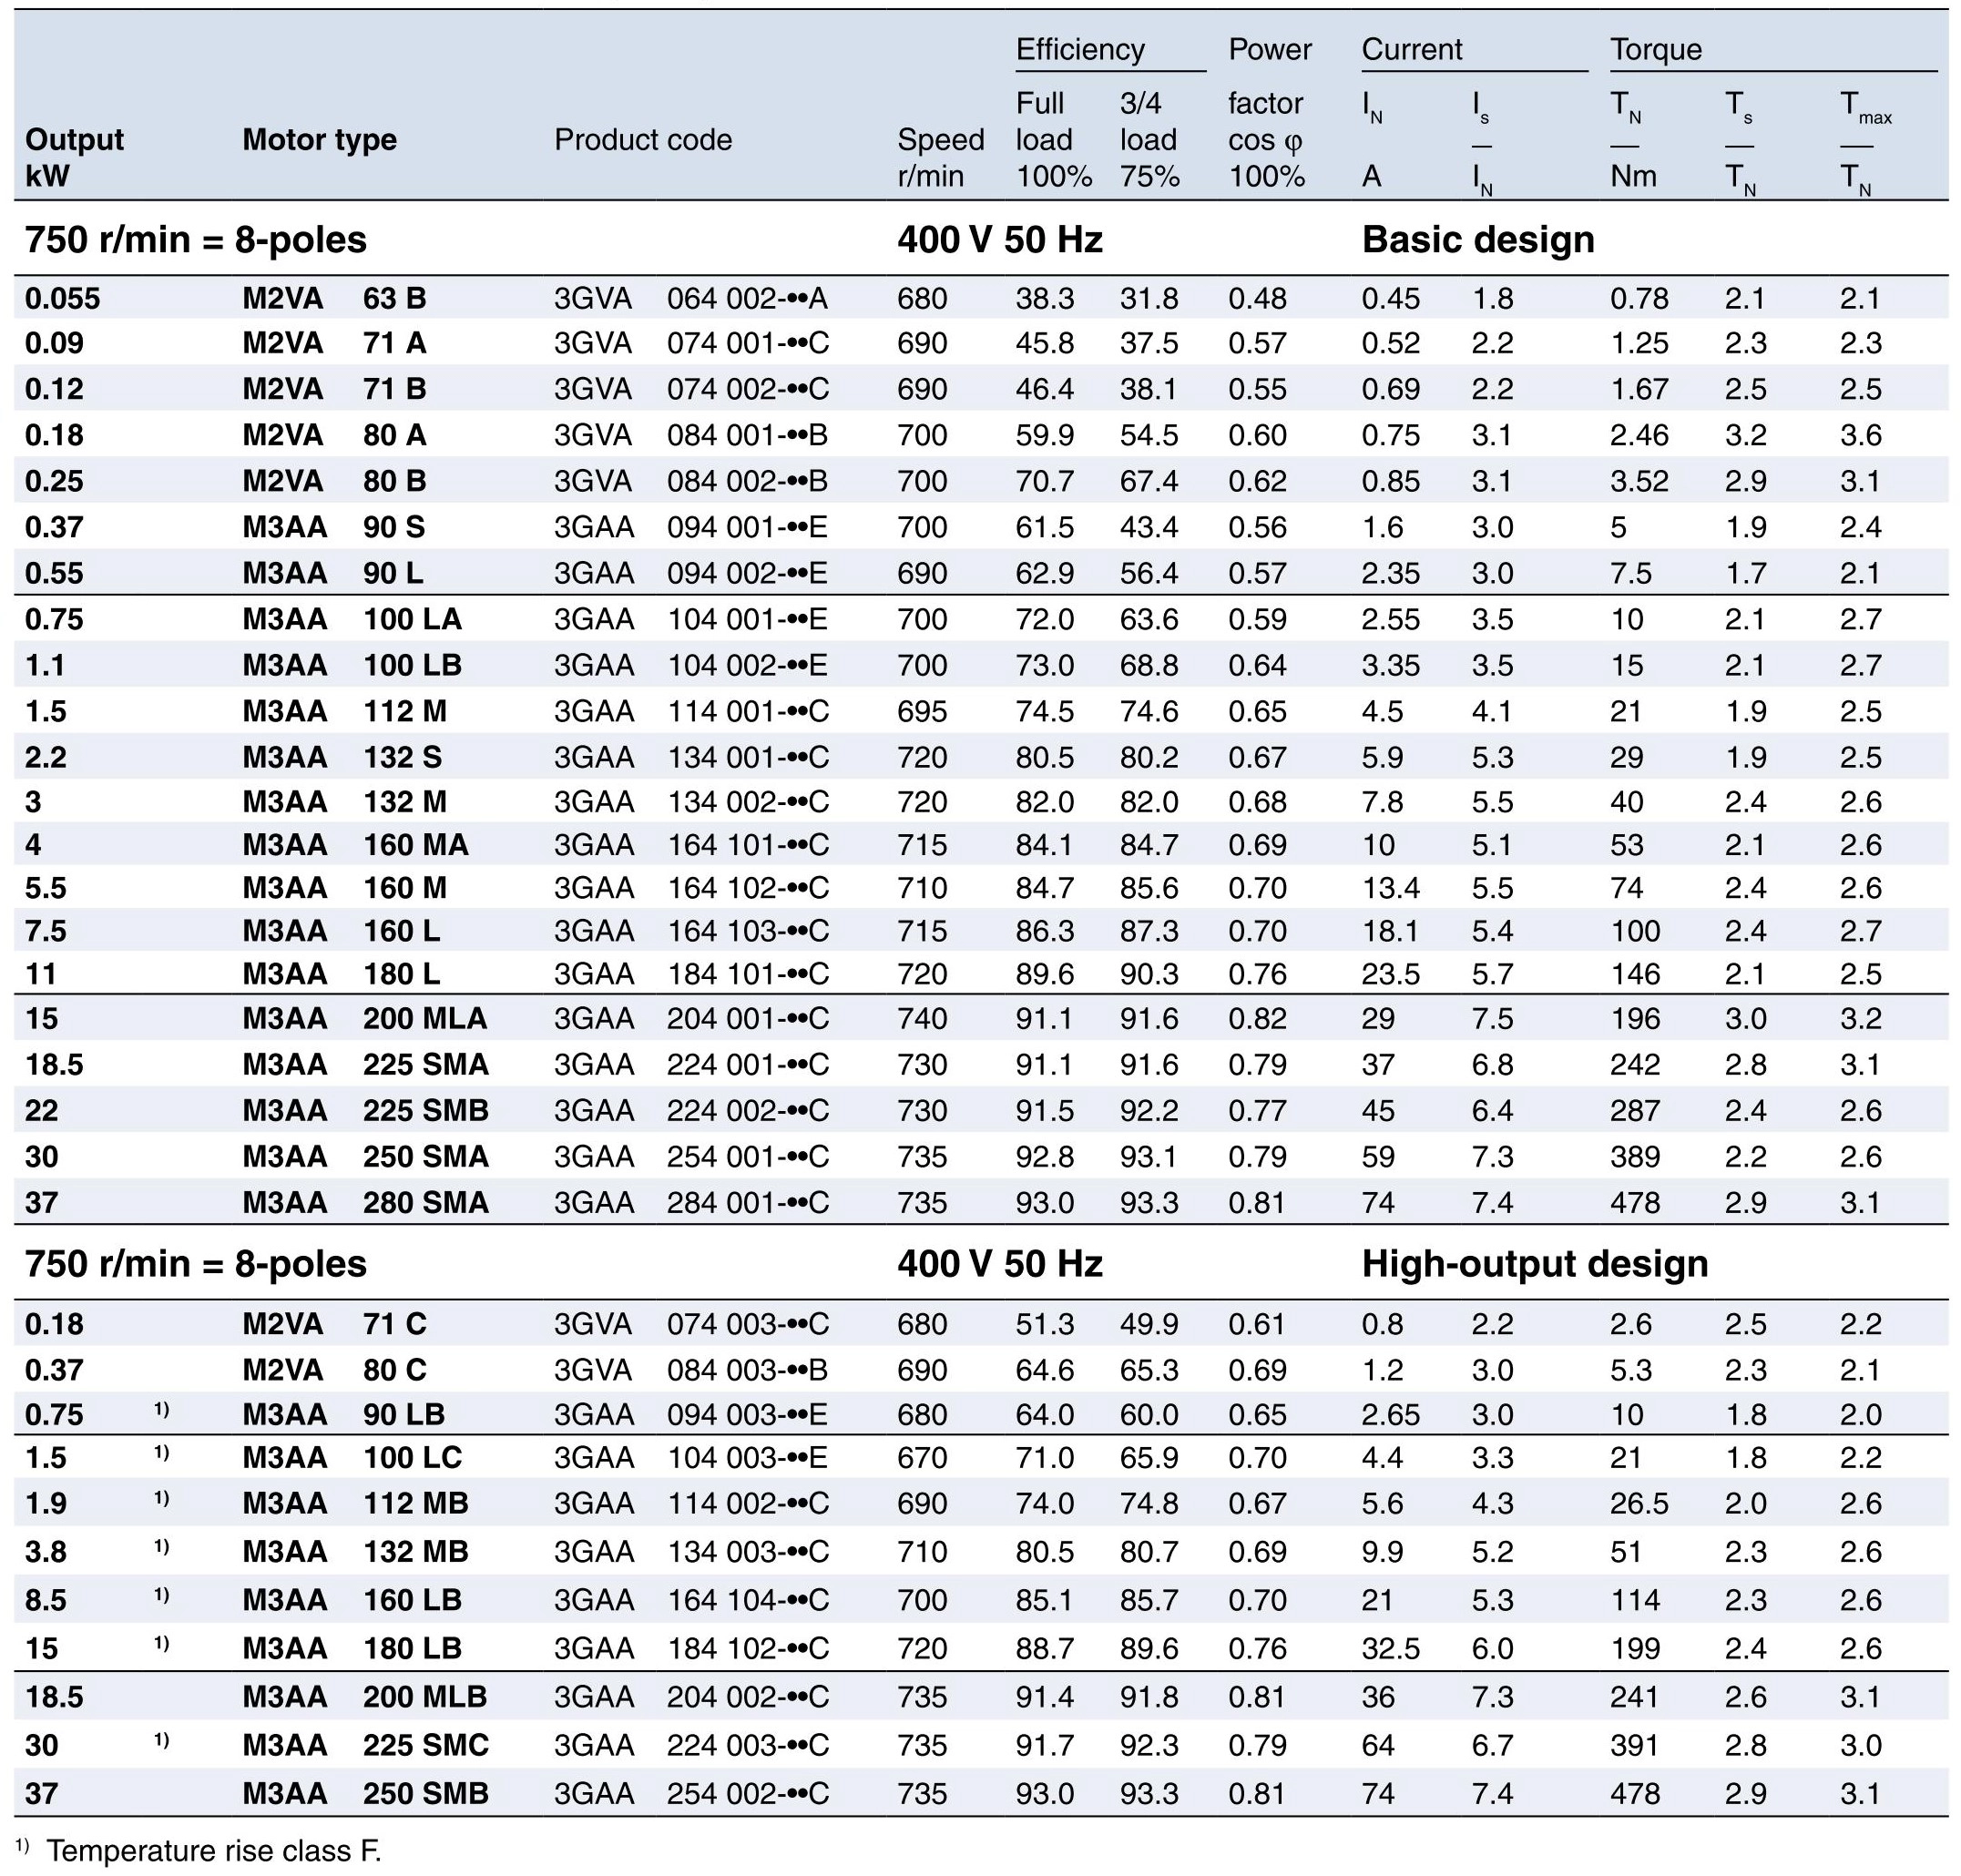
Task: Click the Torque header label
Action: click(1655, 49)
